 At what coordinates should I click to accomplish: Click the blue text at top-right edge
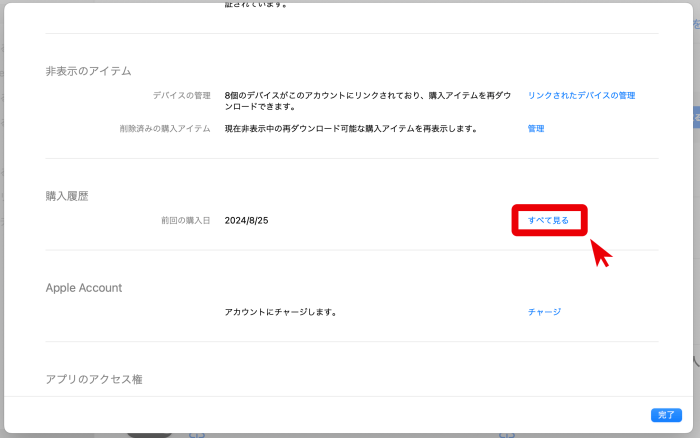click(695, 23)
